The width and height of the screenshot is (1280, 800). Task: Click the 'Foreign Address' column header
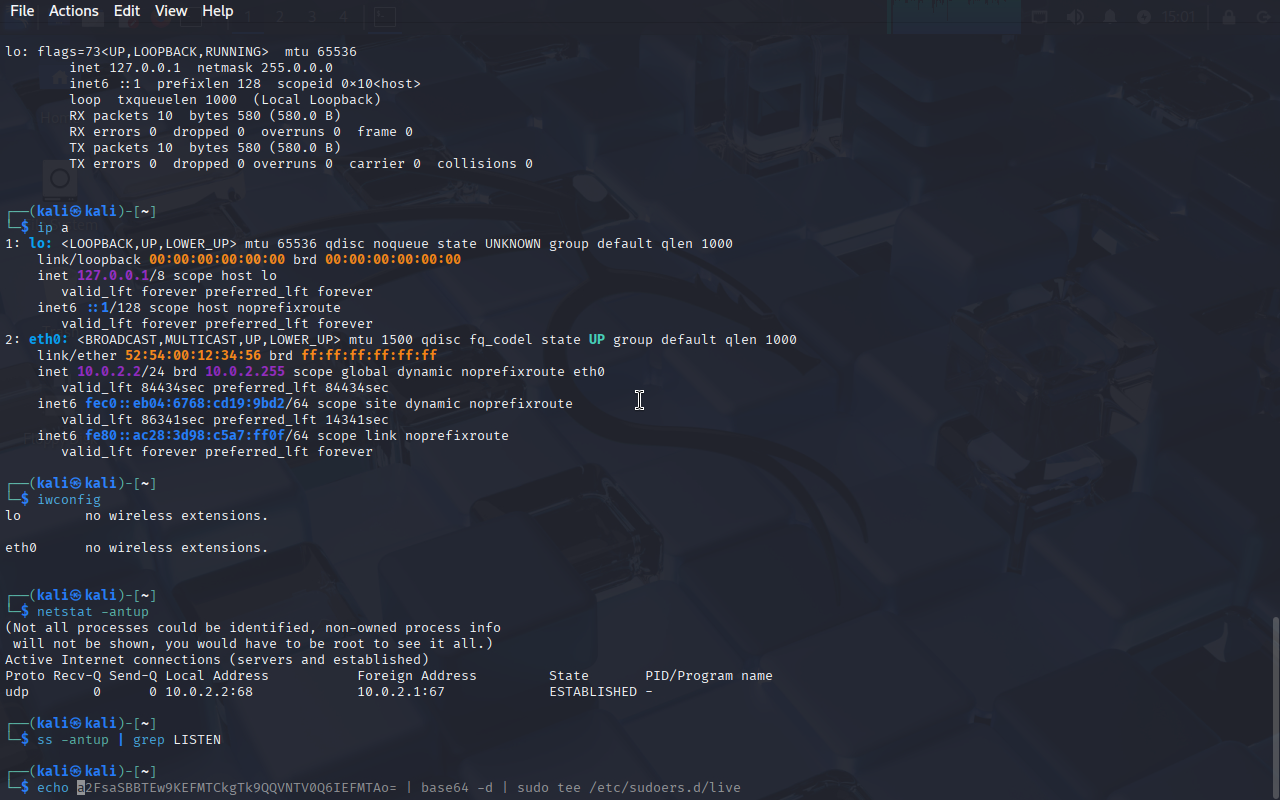click(417, 676)
